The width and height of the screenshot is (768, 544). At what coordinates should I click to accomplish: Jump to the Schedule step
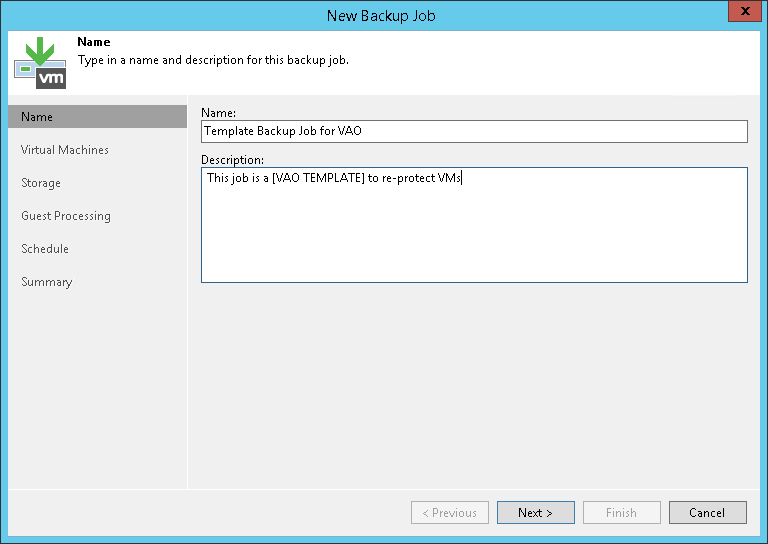(x=45, y=249)
